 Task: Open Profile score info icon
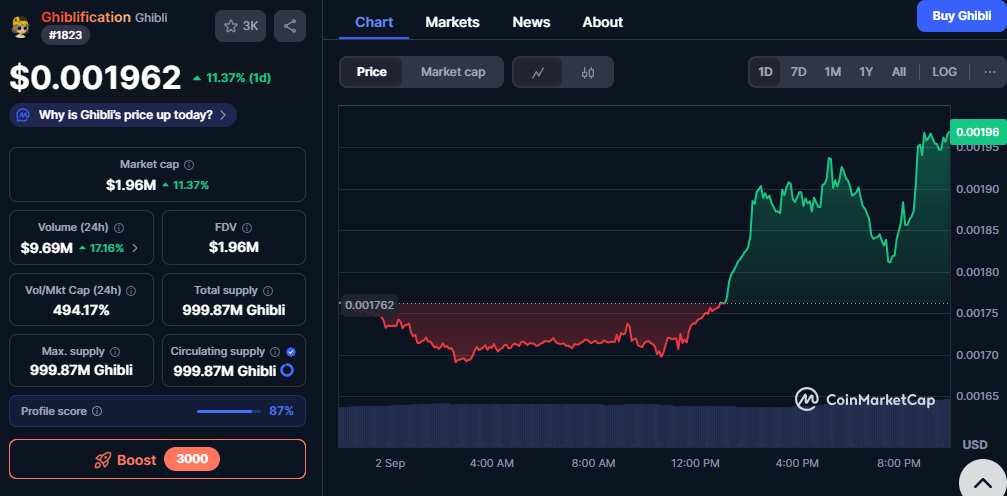coord(97,411)
